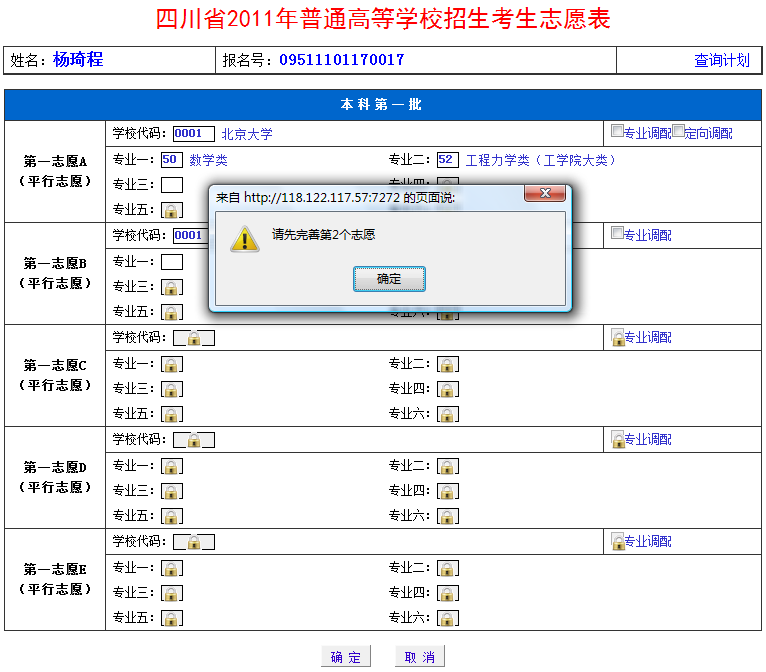Click lock icon for 专业一 in 第一志愿D
This screenshot has height=672, width=766.
pos(172,466)
